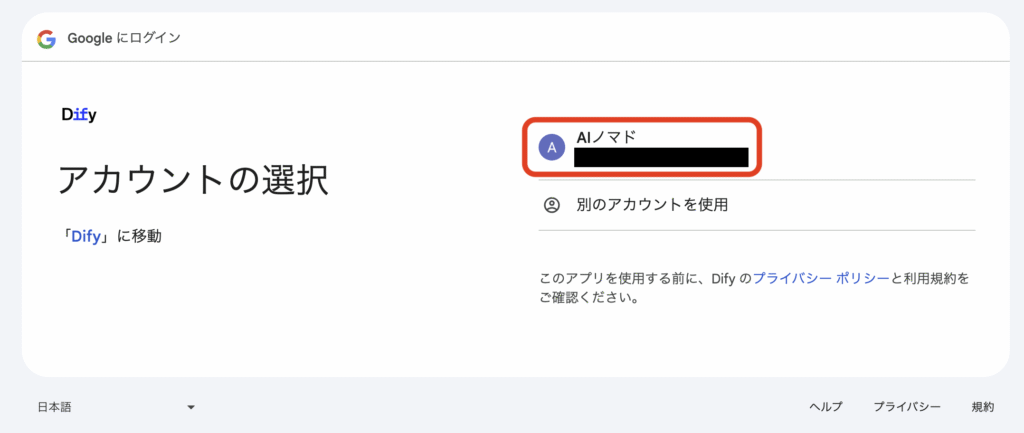
Task: Open ヘルプ in the footer
Action: tap(826, 407)
